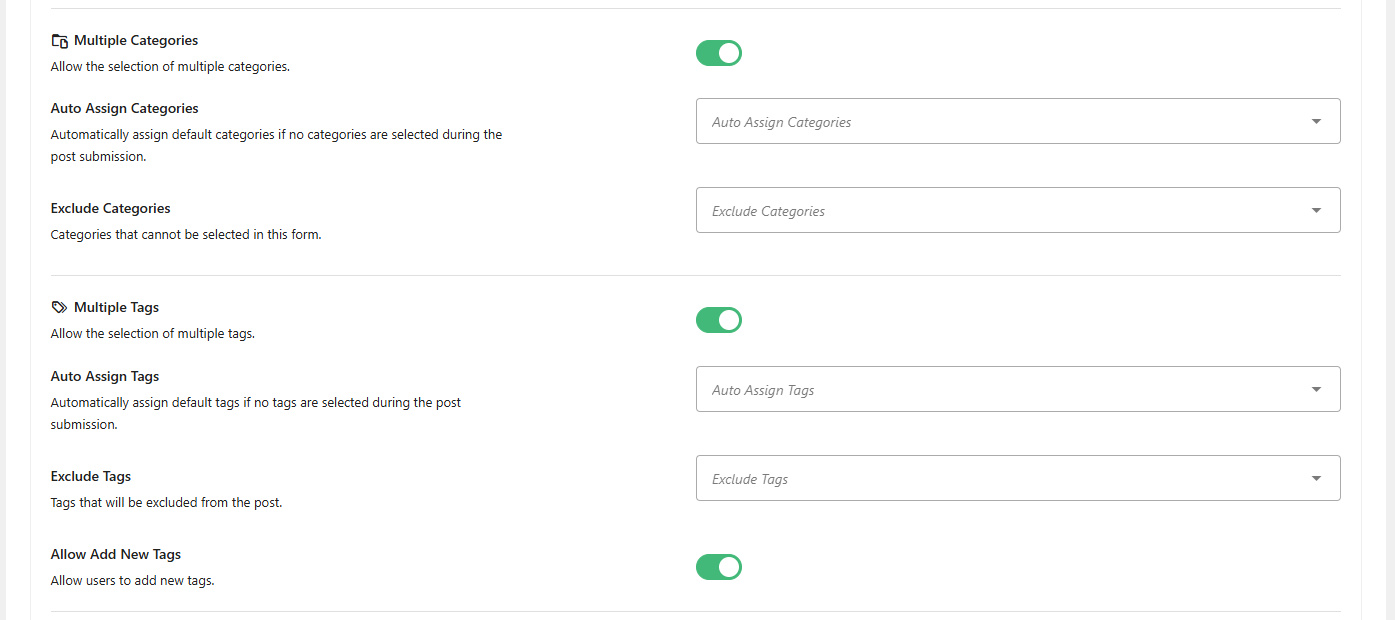The width and height of the screenshot is (1395, 620).
Task: Click text 'Allow the selection of multiple tags.'
Action: [153, 334]
